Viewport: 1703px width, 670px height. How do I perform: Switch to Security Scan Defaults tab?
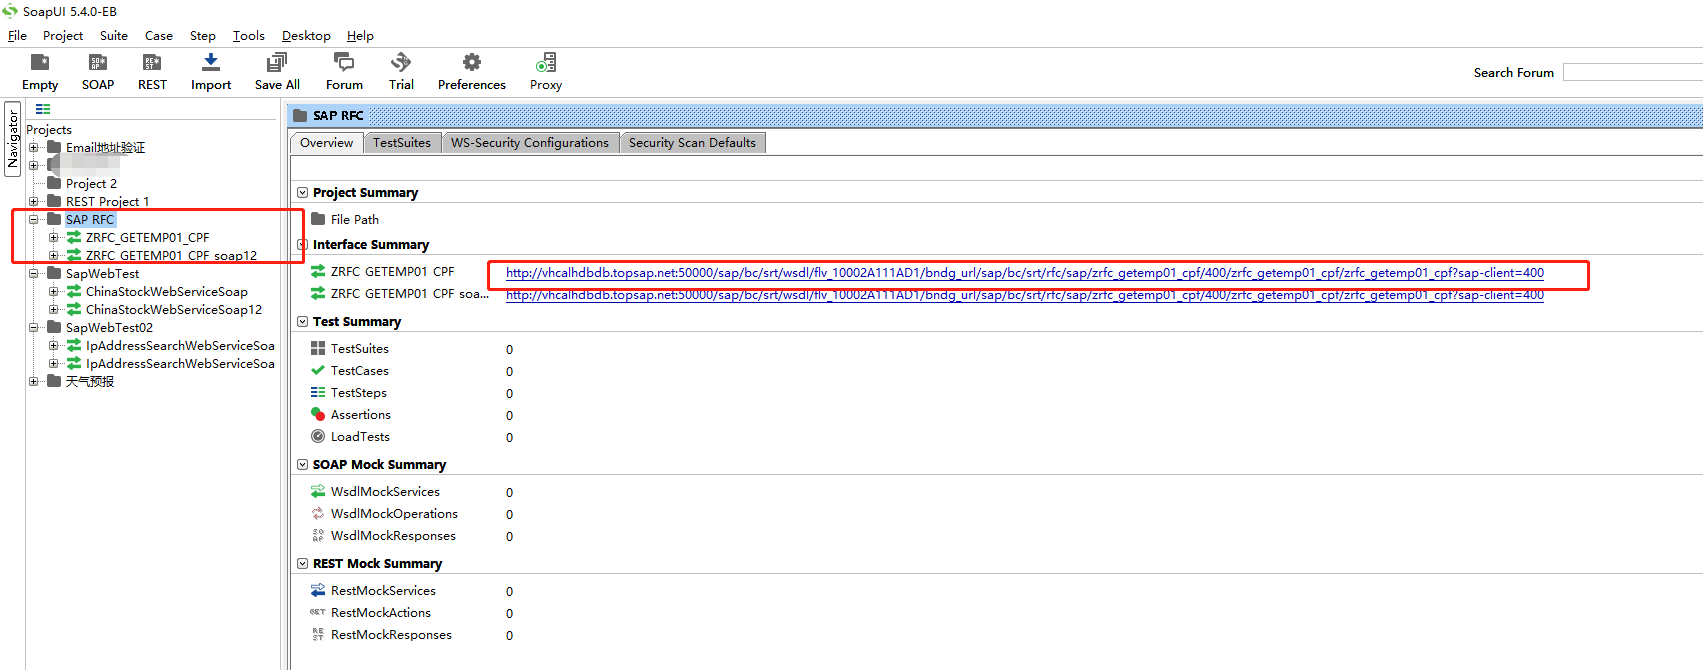(692, 143)
